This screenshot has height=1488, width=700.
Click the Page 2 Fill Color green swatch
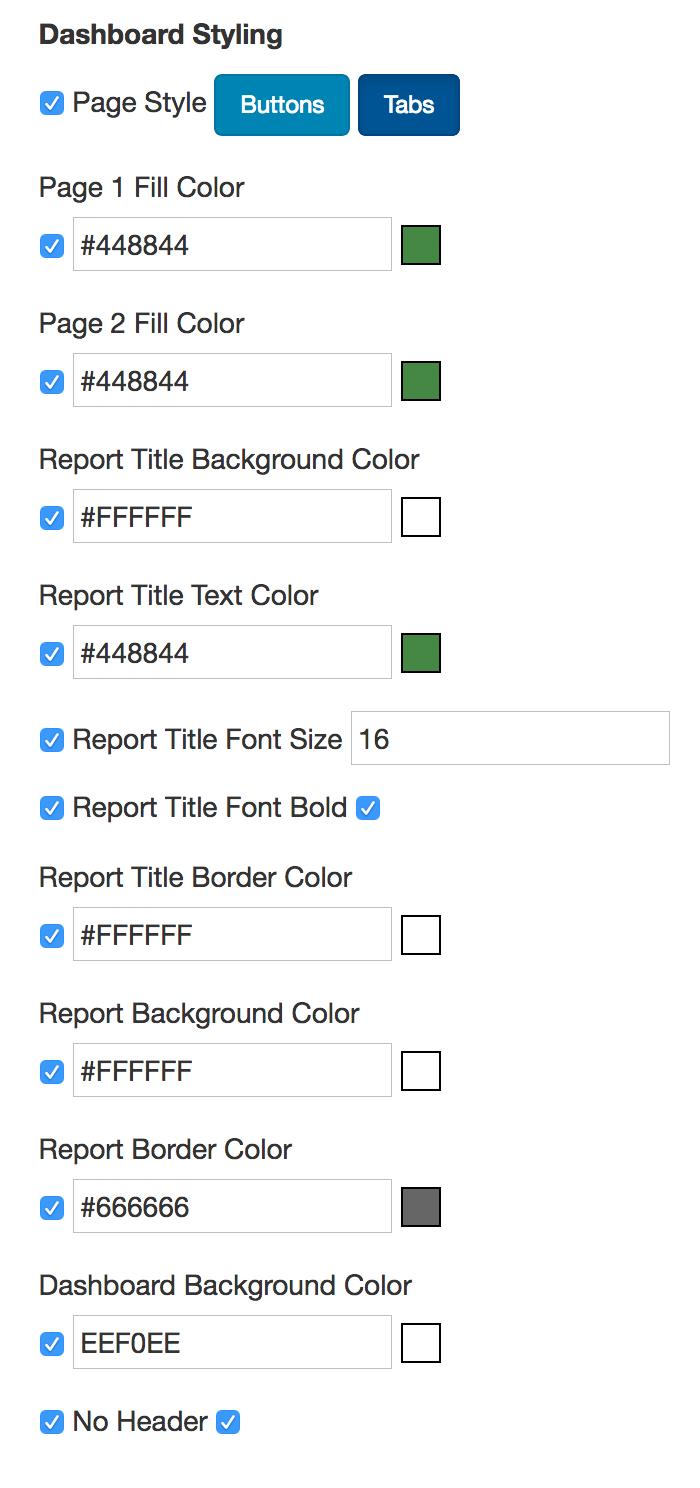pyautogui.click(x=420, y=380)
